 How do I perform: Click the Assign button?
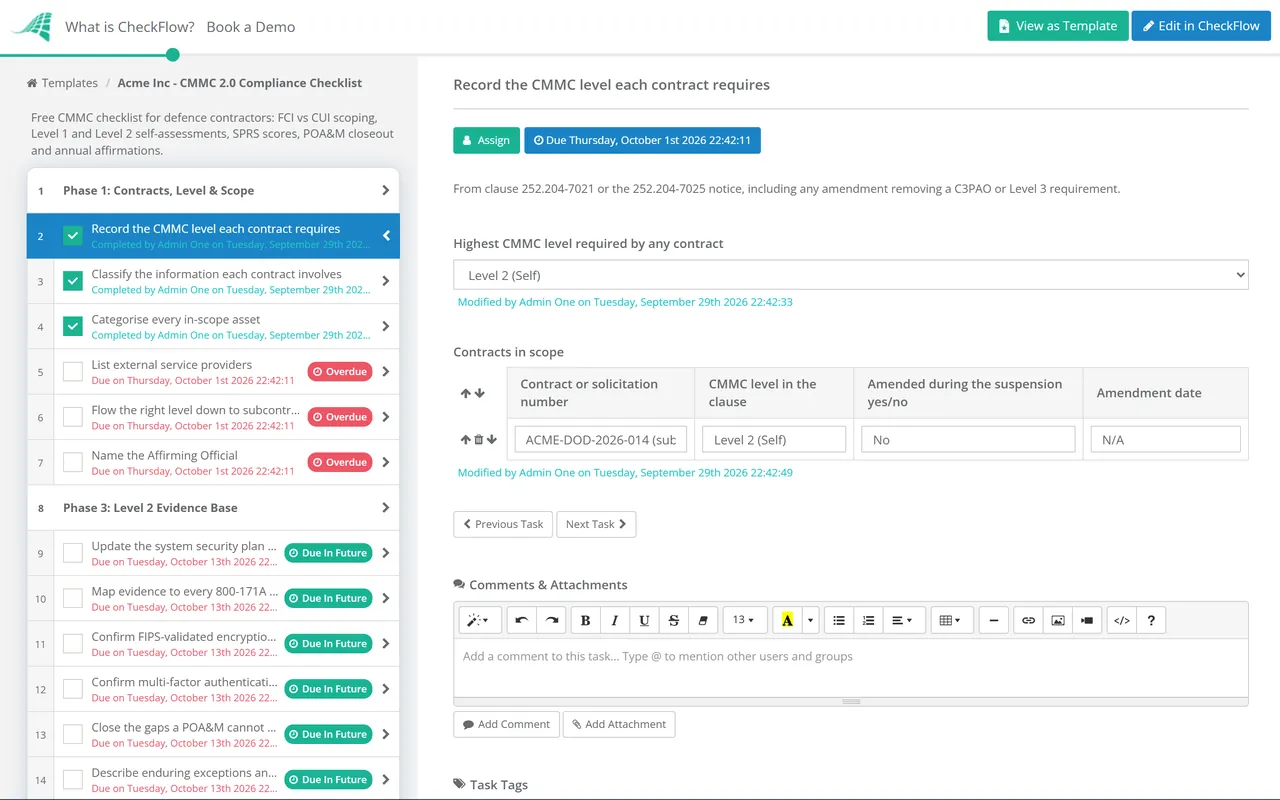tap(487, 140)
